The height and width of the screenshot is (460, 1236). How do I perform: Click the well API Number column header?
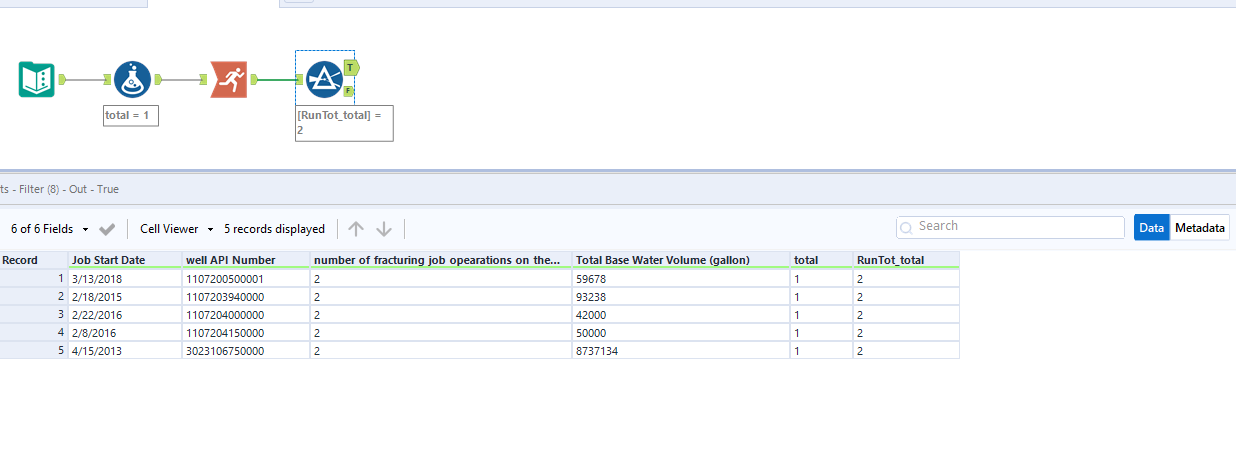click(230, 260)
